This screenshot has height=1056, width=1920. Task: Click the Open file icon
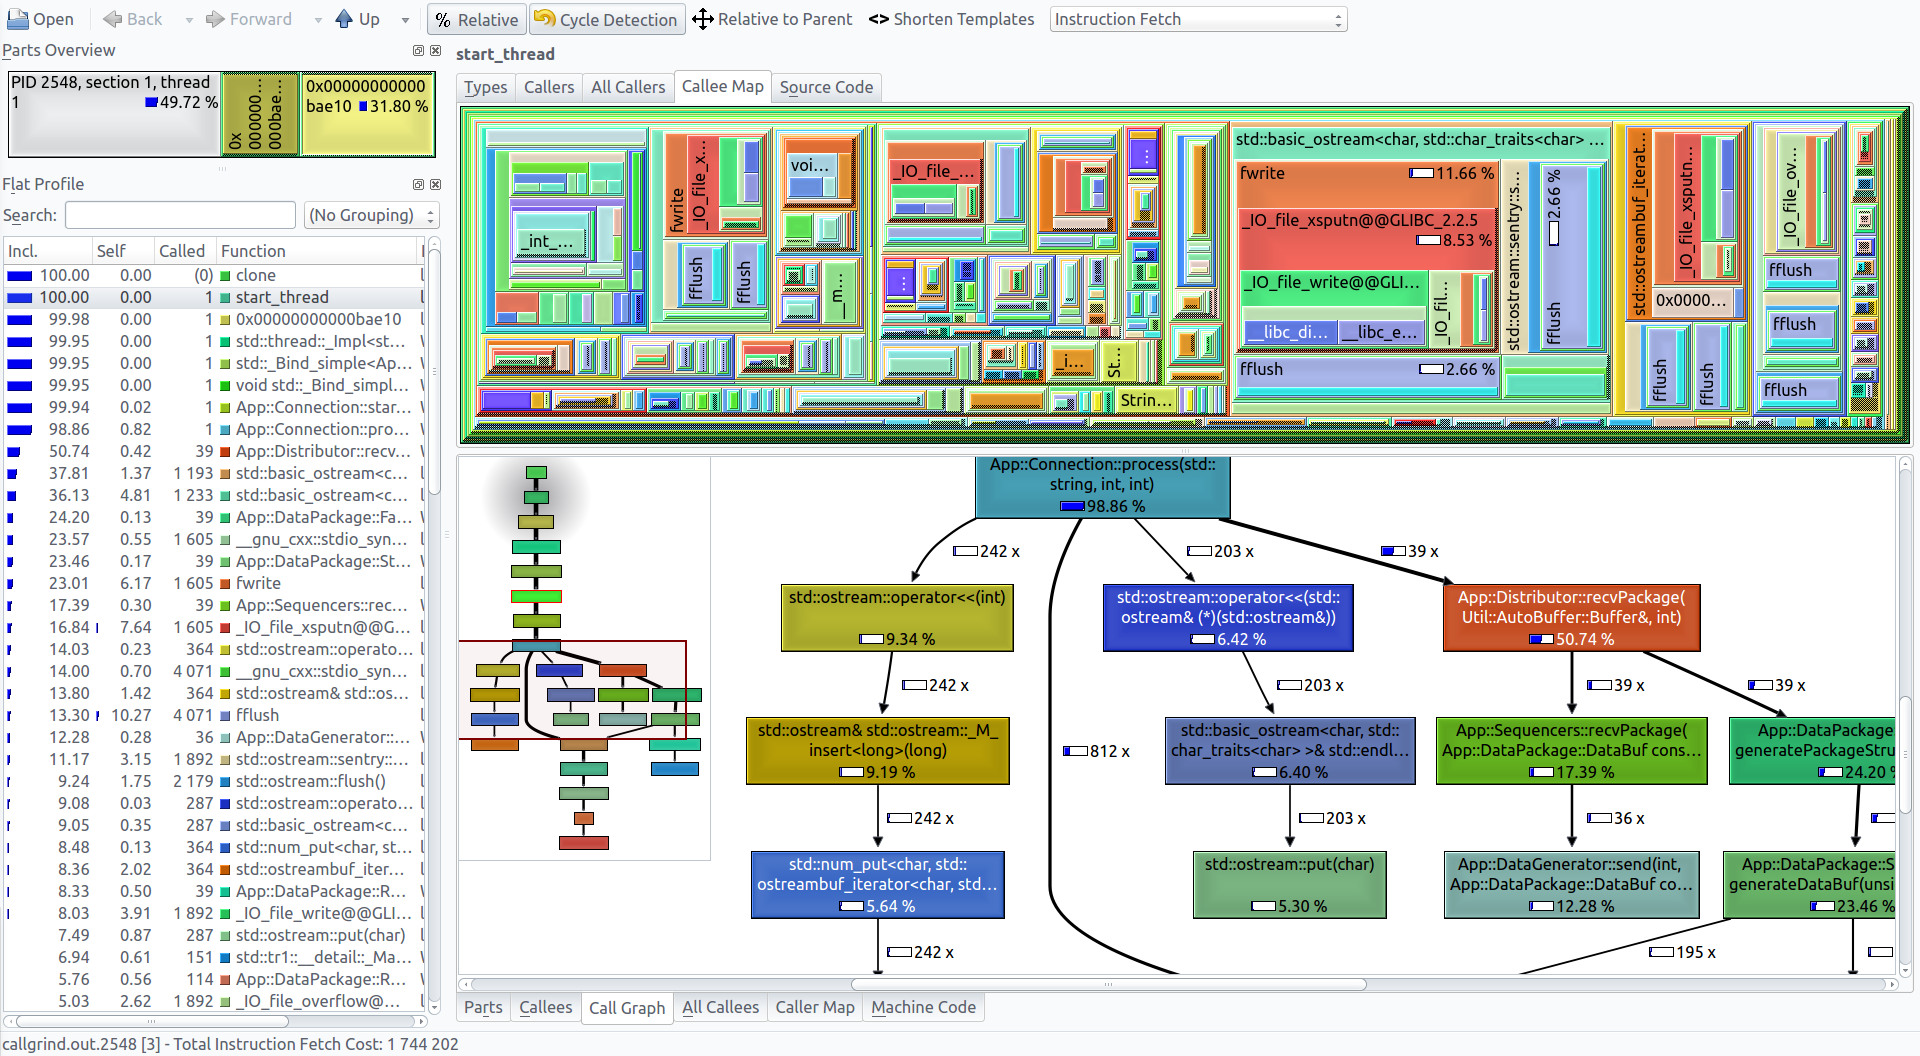[x=18, y=19]
